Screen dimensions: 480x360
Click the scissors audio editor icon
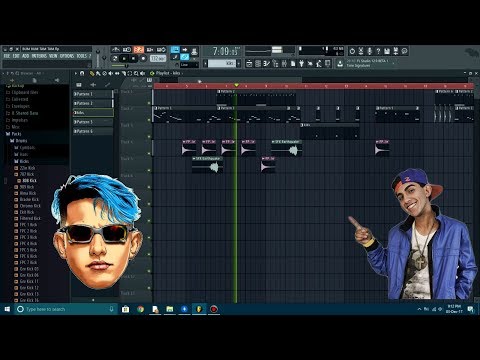pyautogui.click(x=361, y=51)
